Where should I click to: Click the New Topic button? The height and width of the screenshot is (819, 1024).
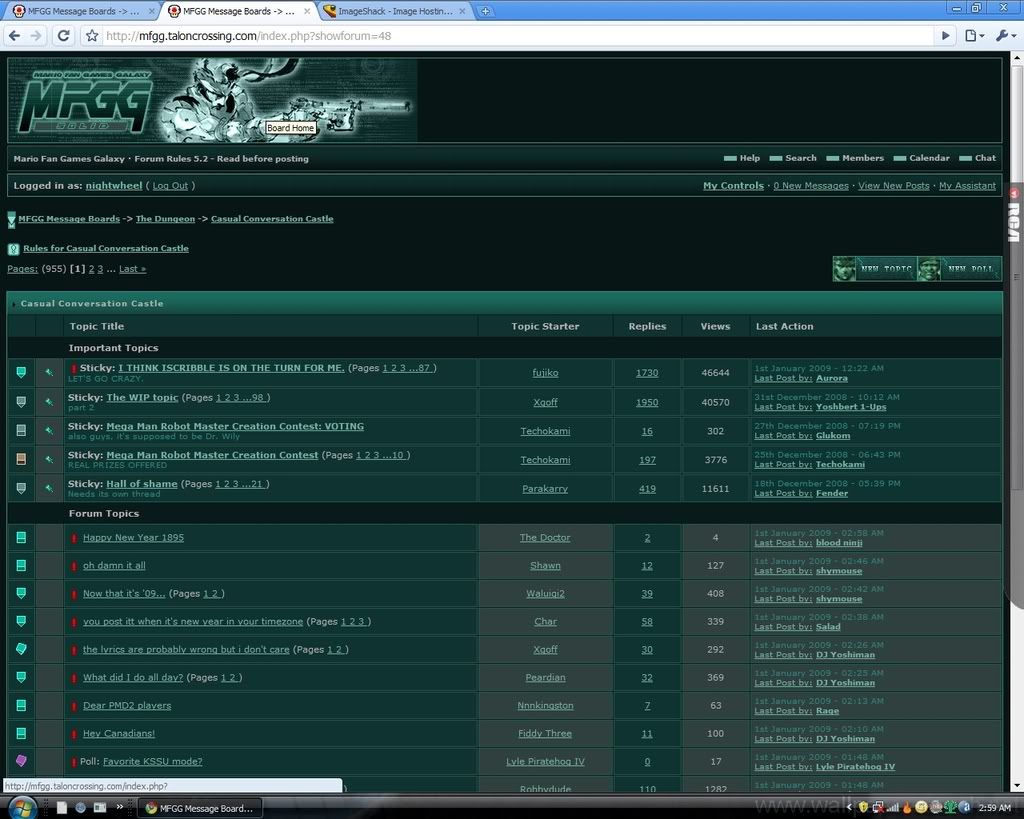pos(875,269)
